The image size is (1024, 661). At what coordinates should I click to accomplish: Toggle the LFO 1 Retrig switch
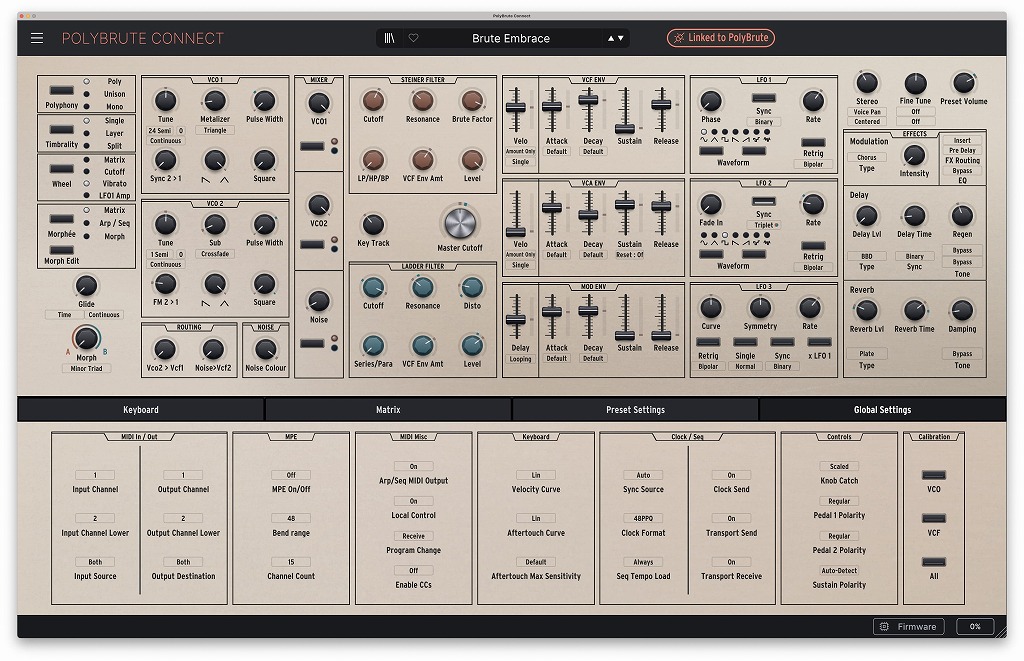point(813,142)
